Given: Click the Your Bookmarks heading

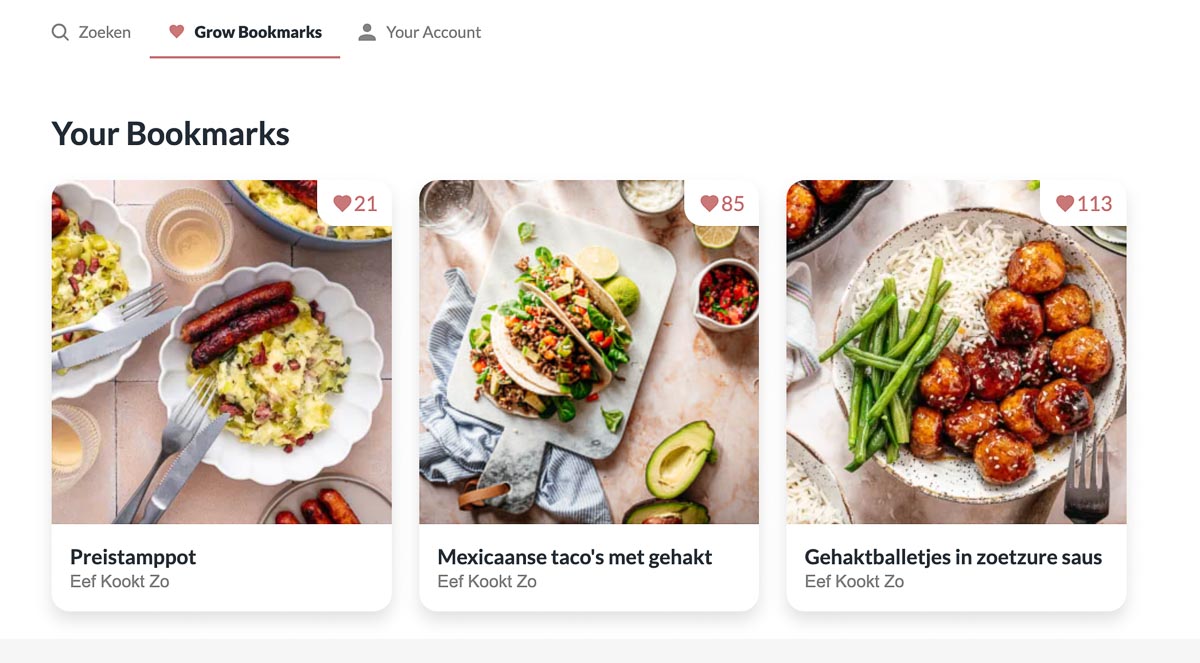Looking at the screenshot, I should tap(170, 133).
